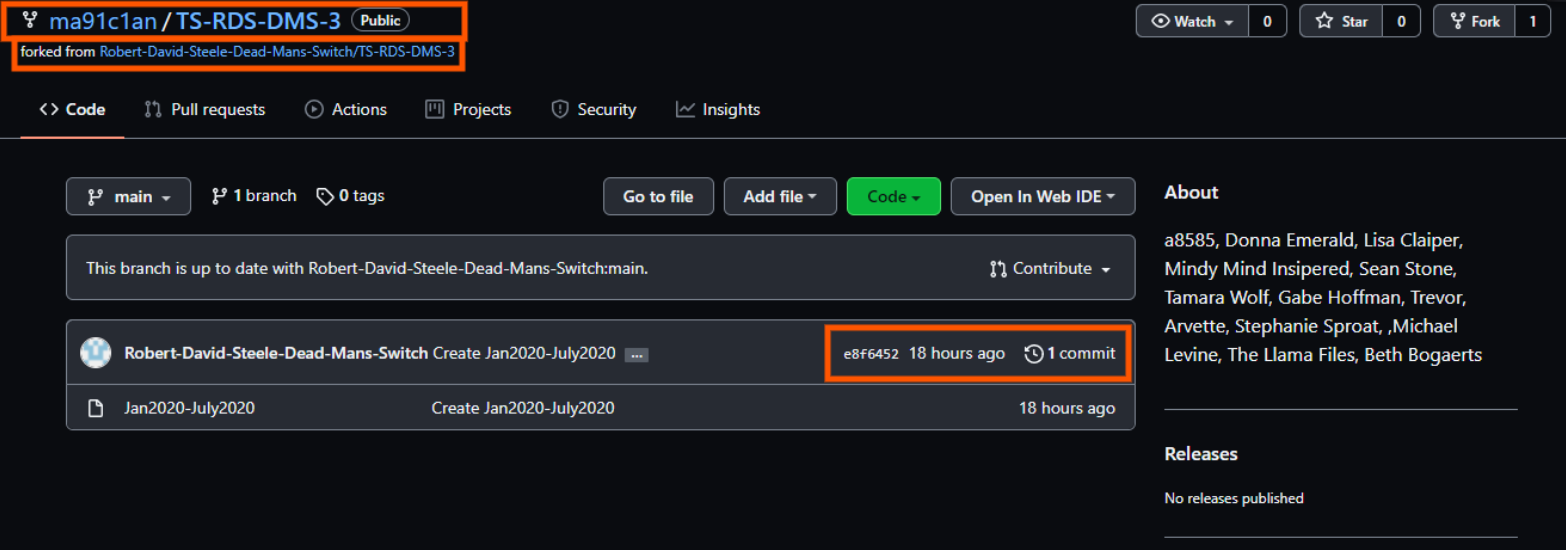
Task: Click the branch icon showing 1 branch
Action: click(219, 196)
